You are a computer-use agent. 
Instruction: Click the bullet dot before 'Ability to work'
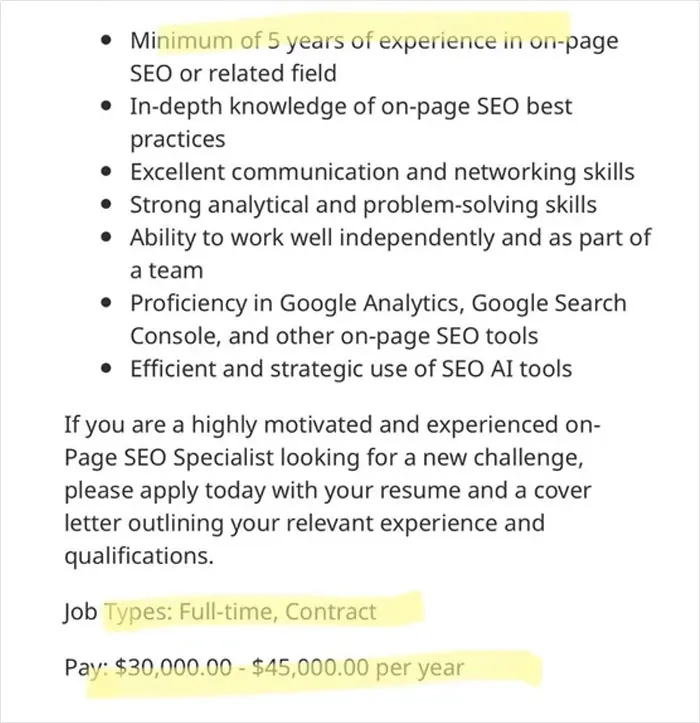click(106, 237)
